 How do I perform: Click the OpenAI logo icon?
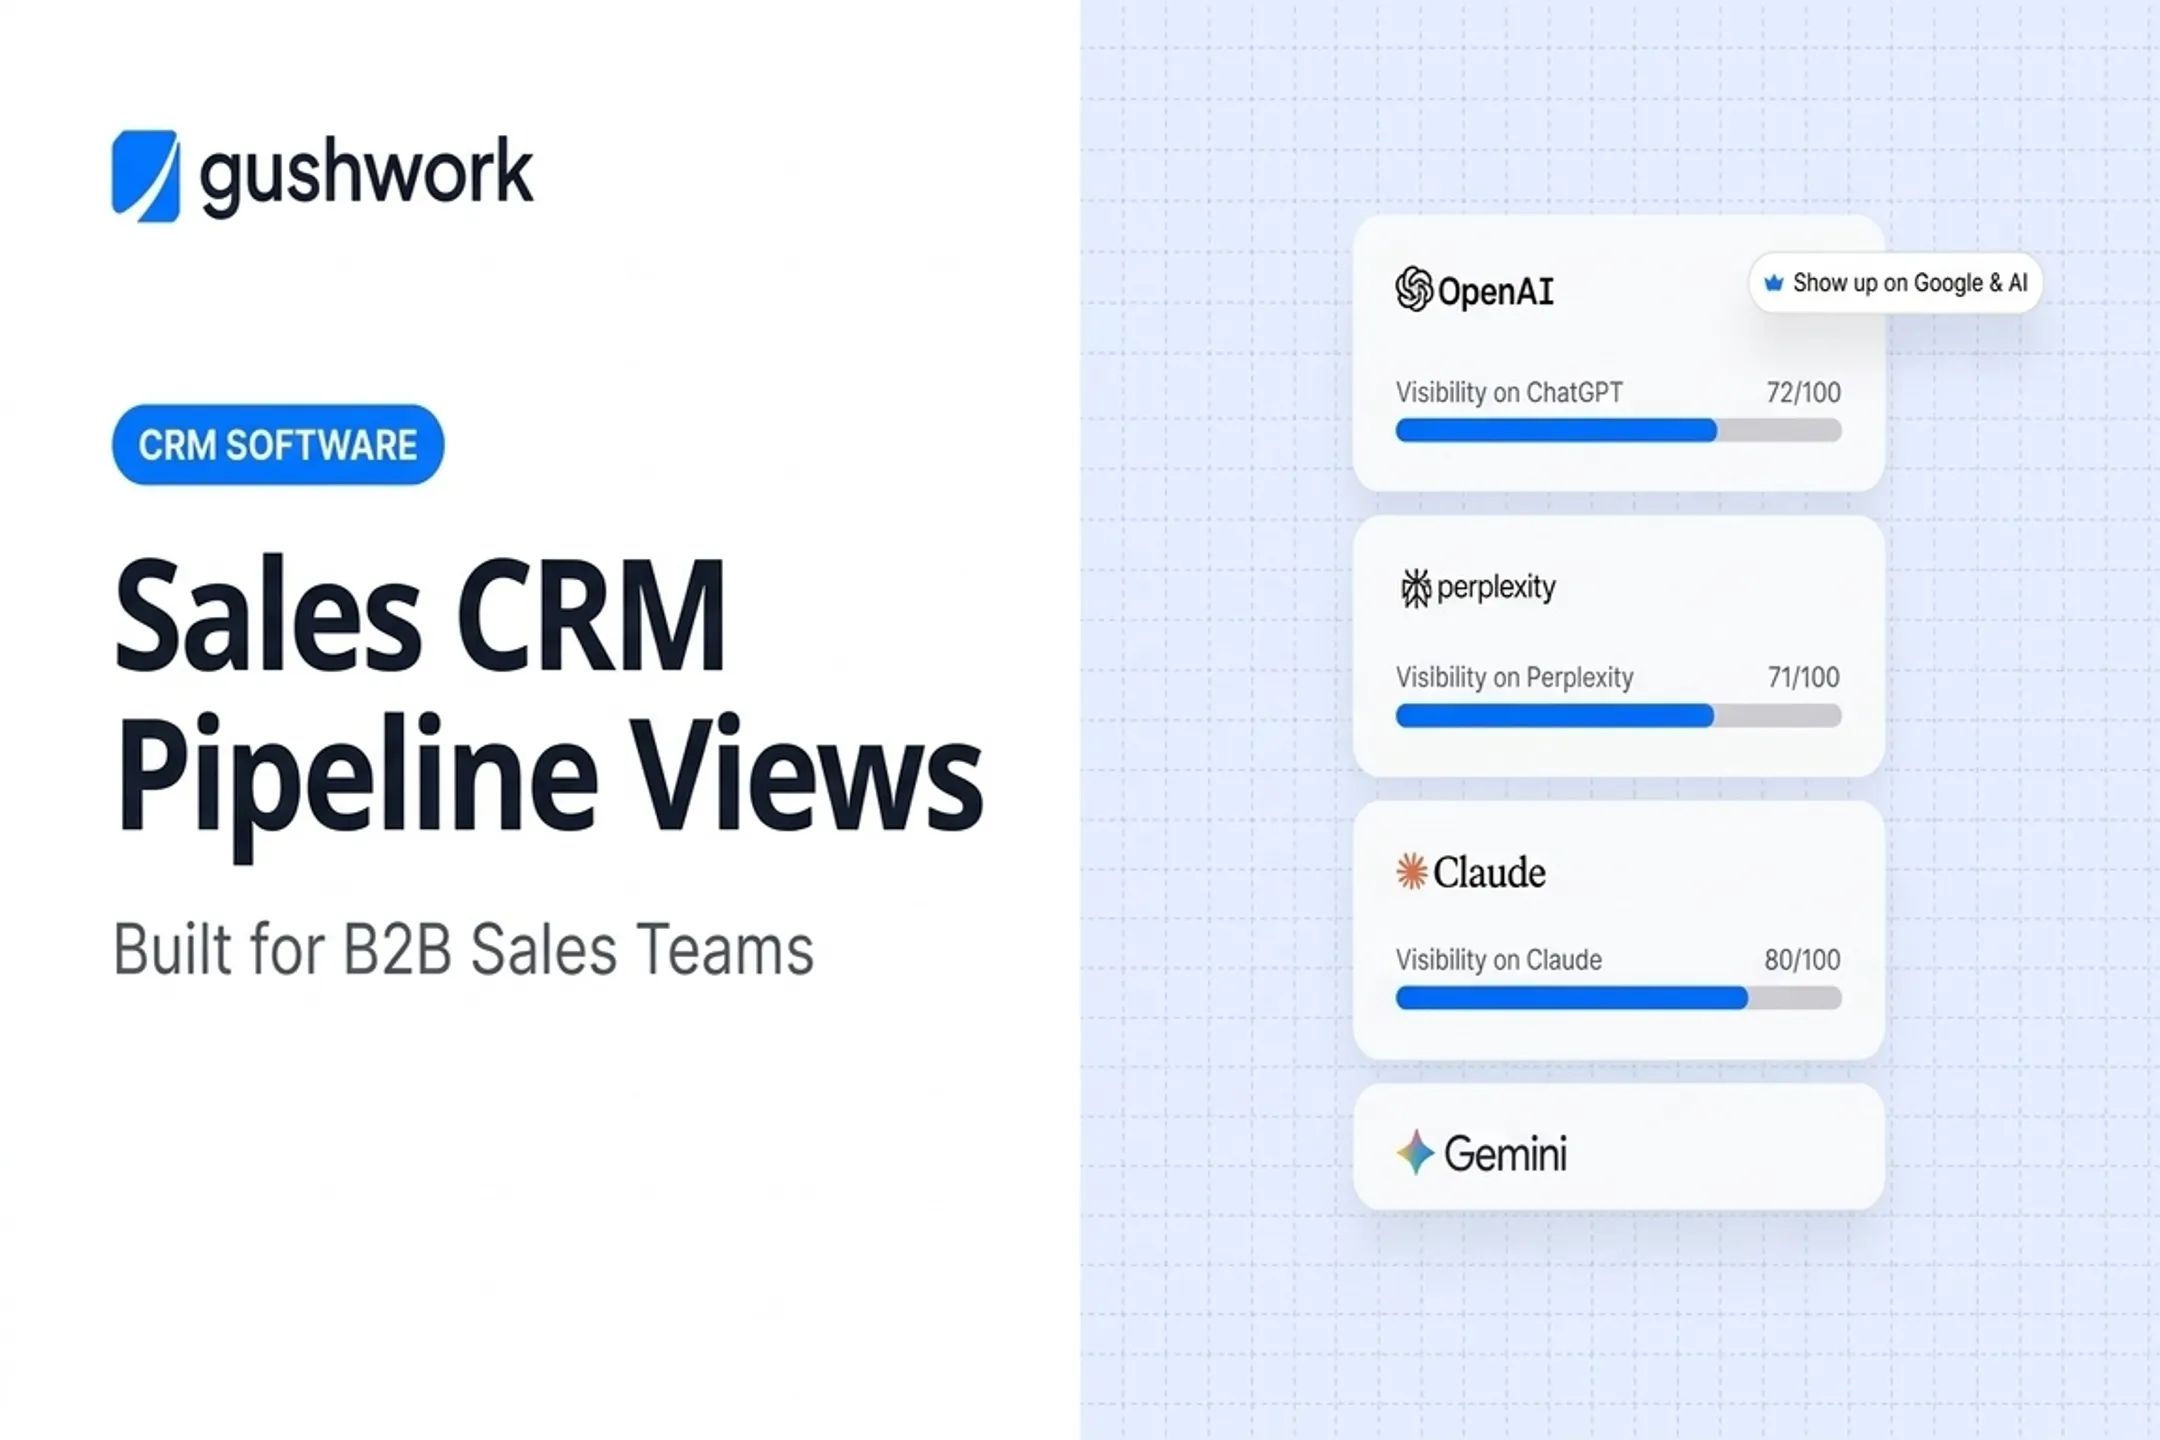pyautogui.click(x=1414, y=290)
